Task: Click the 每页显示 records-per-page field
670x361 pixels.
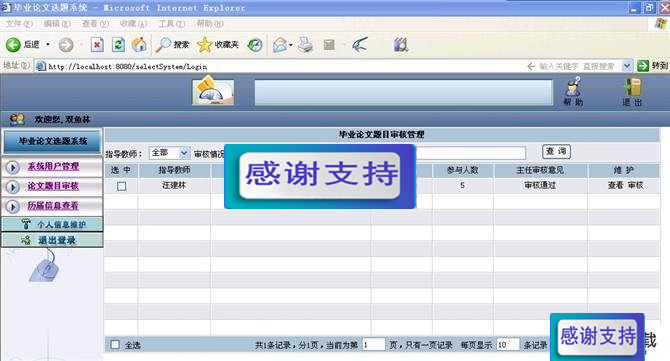Action: pyautogui.click(x=508, y=344)
